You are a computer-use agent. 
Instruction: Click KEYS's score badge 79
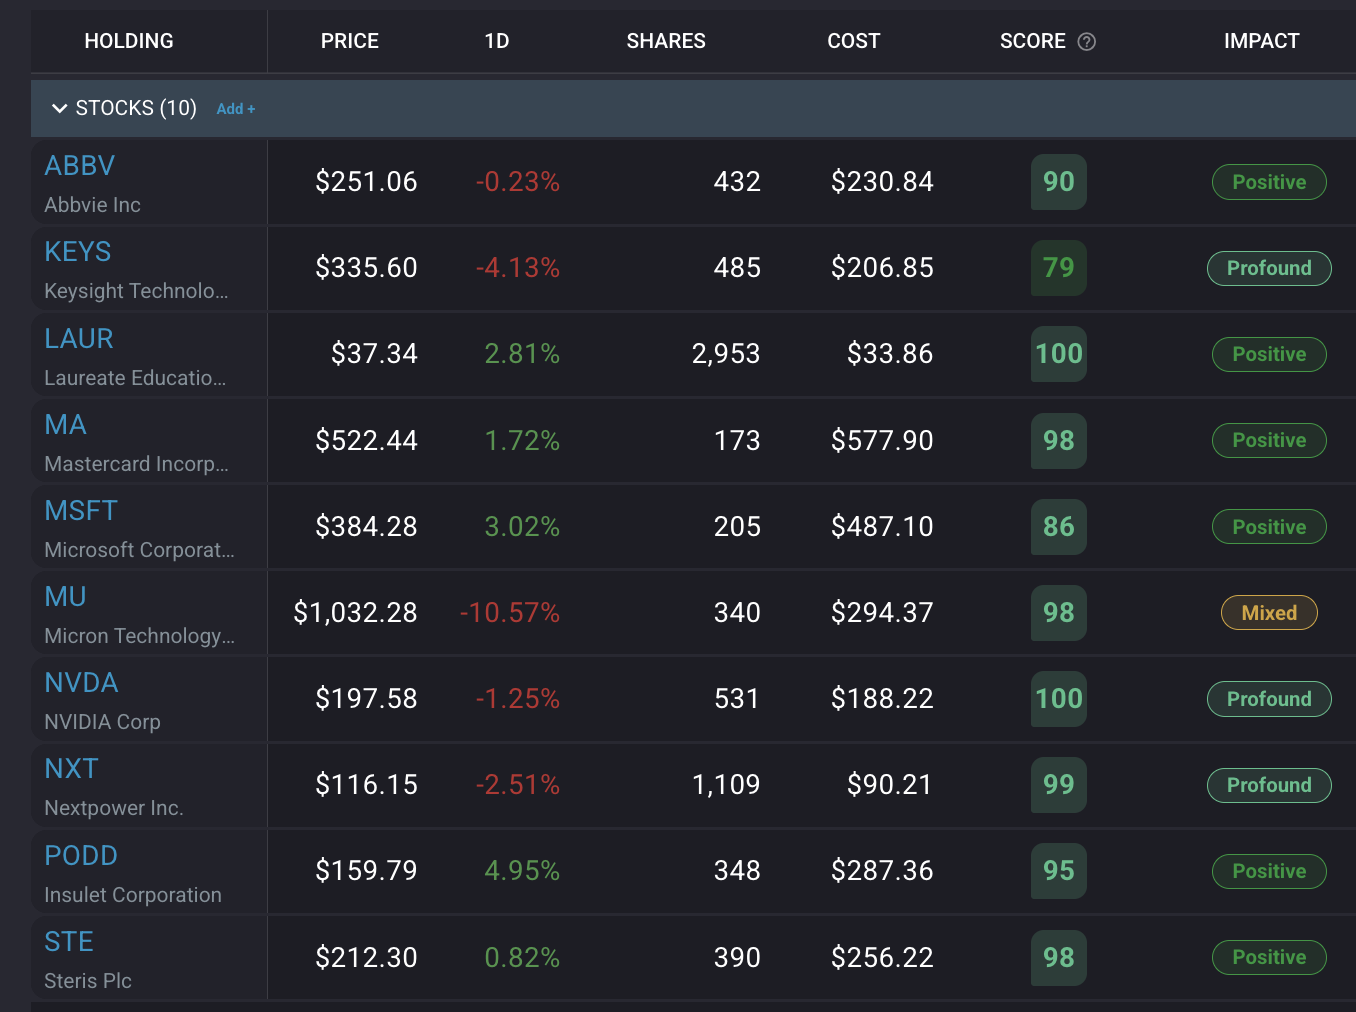pos(1059,268)
